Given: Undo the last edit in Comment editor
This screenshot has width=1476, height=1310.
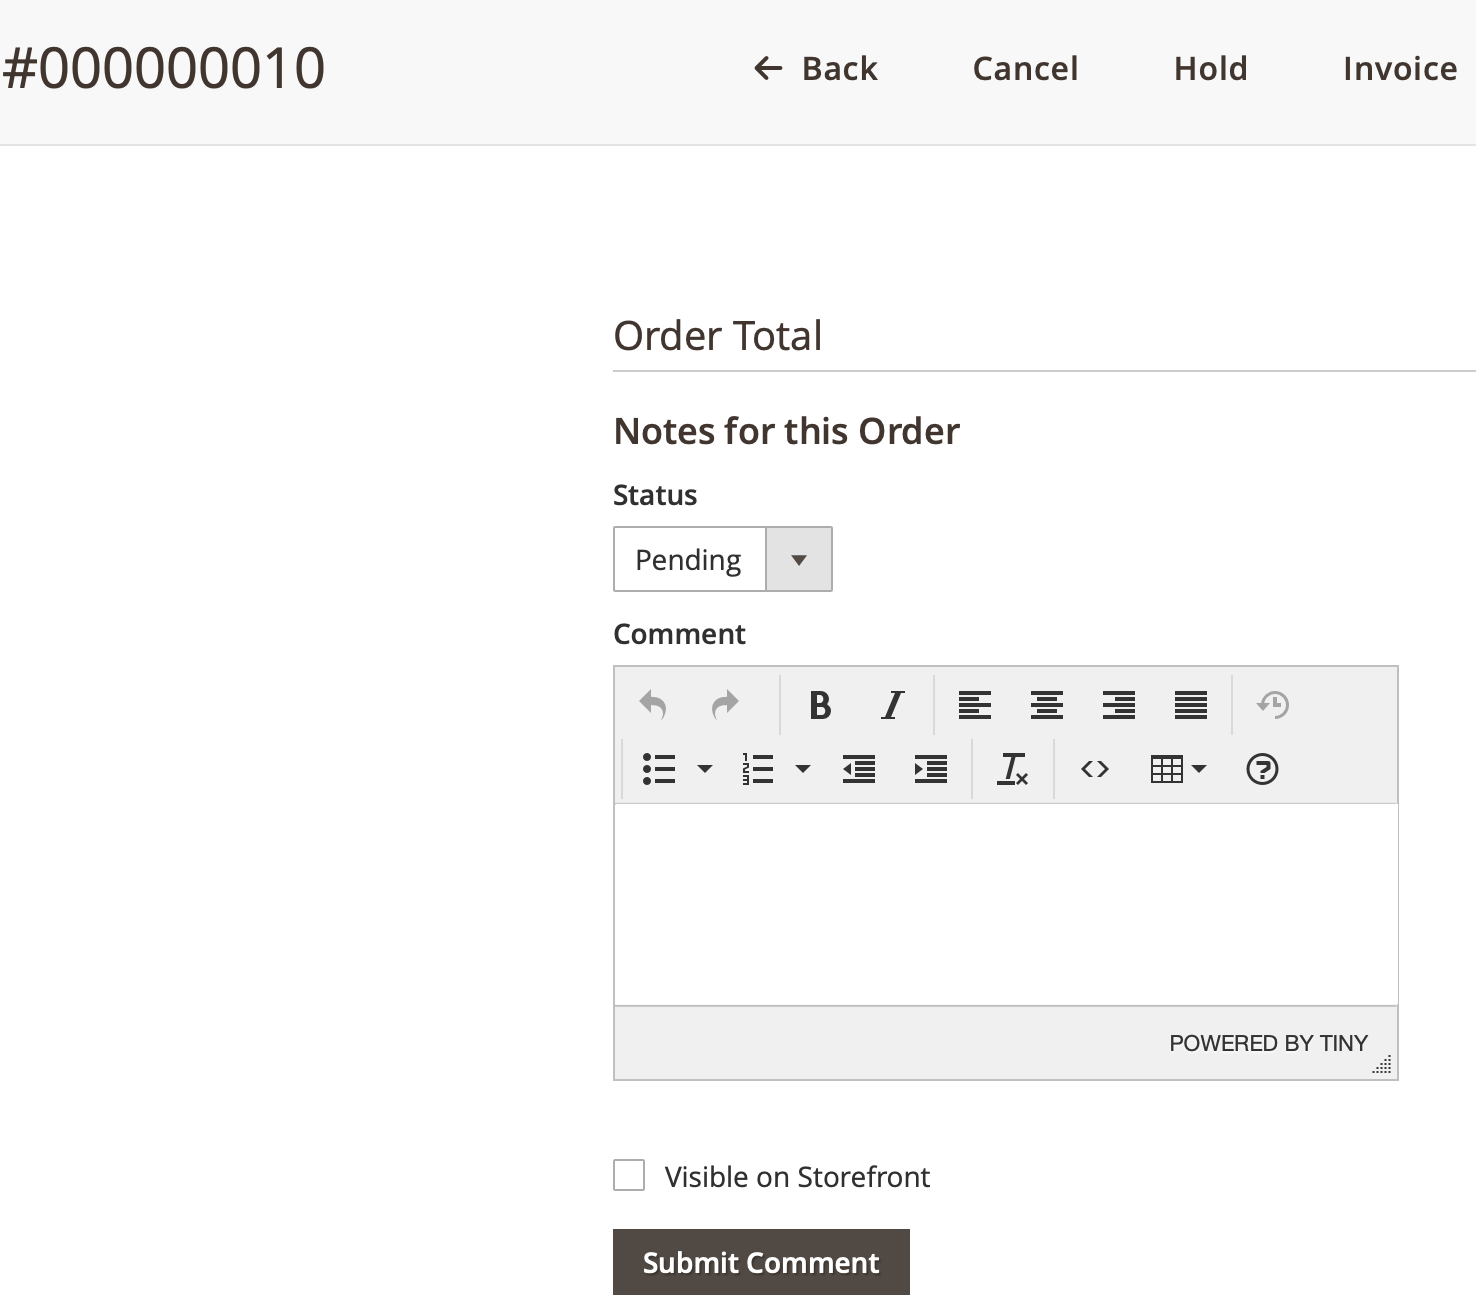Looking at the screenshot, I should 653,705.
